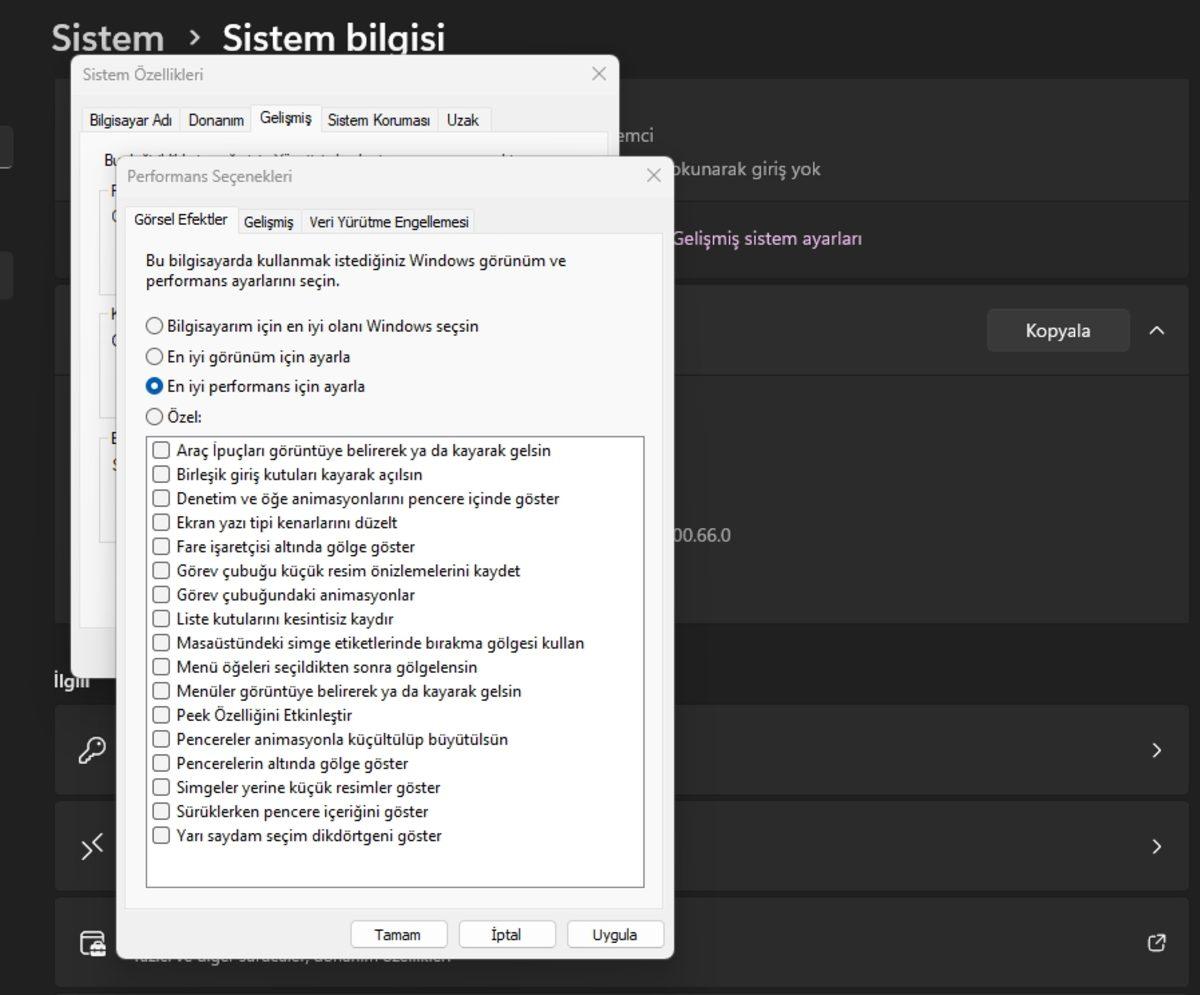Close the Performans Seçenekleri dialog

coord(653,176)
